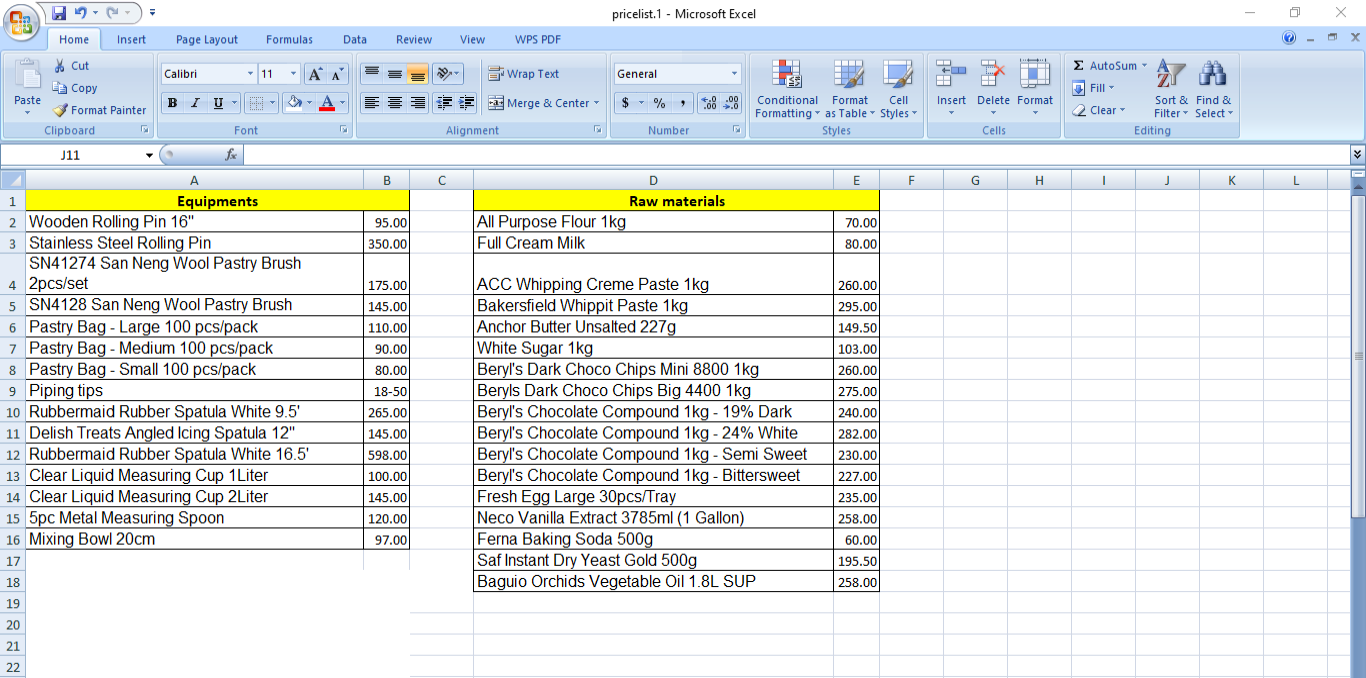
Task: Apply Comma Style number format
Action: 682,103
